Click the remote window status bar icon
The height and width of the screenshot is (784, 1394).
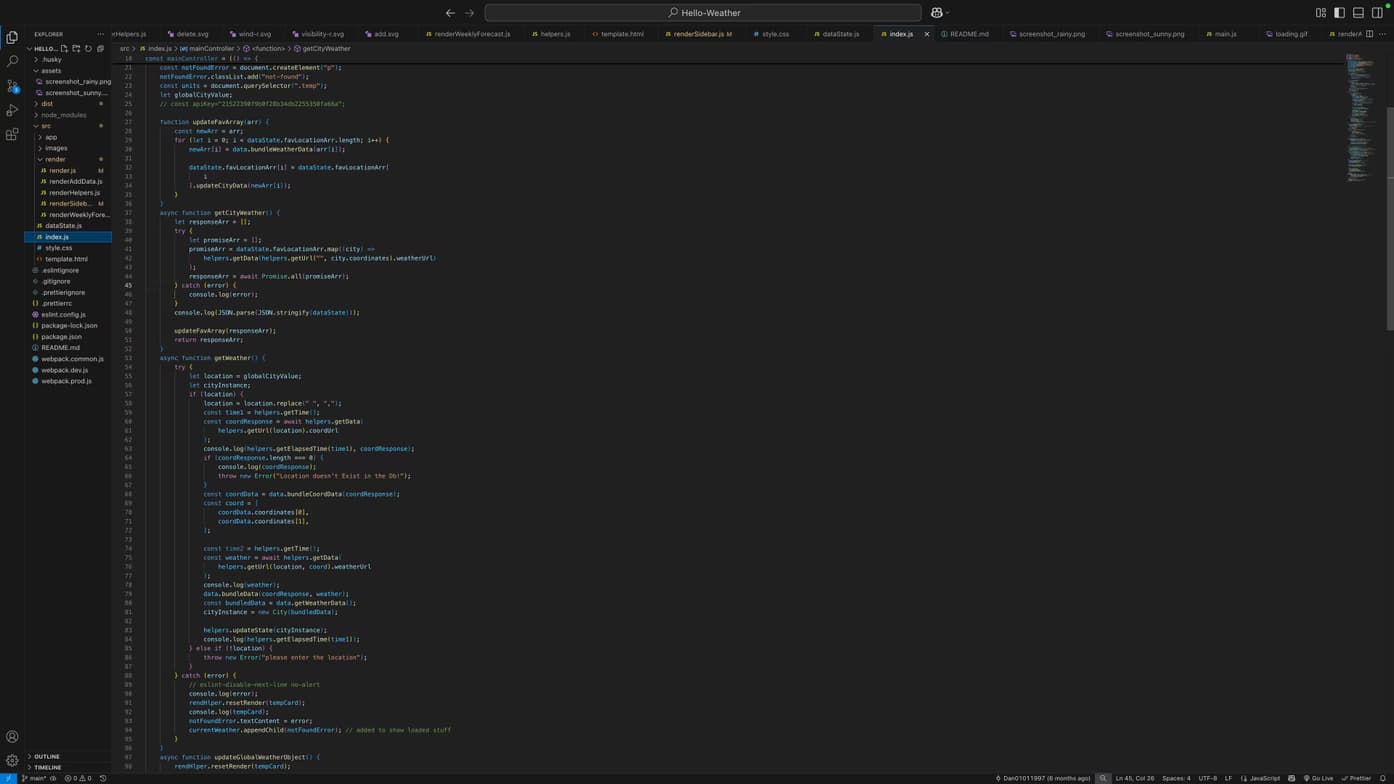tap(8, 778)
